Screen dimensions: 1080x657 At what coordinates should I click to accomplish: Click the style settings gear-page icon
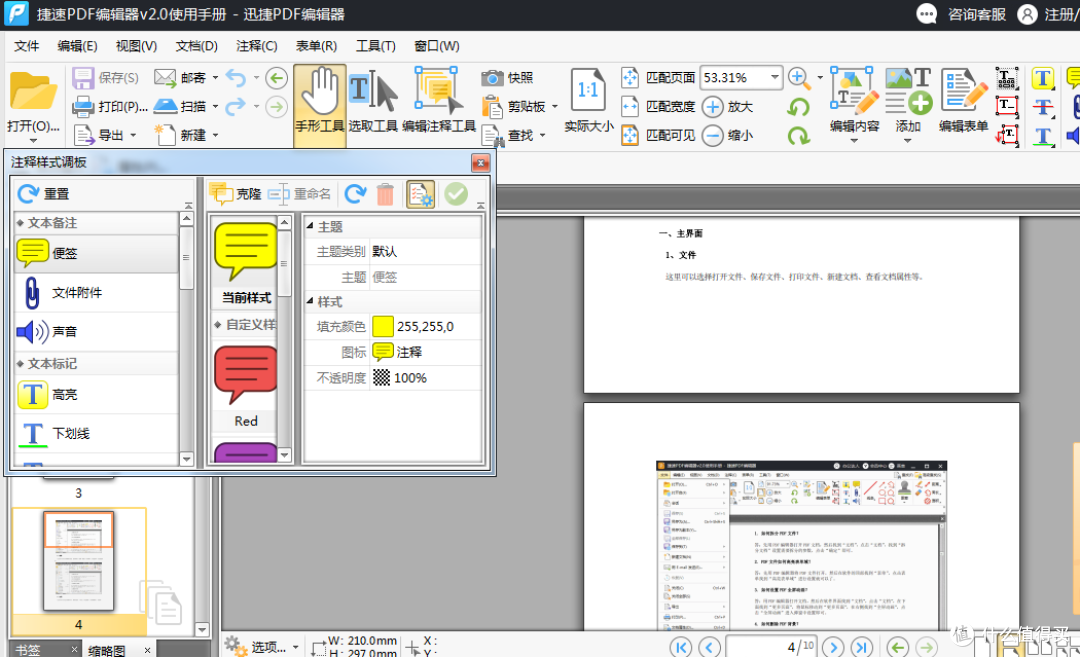pyautogui.click(x=421, y=194)
